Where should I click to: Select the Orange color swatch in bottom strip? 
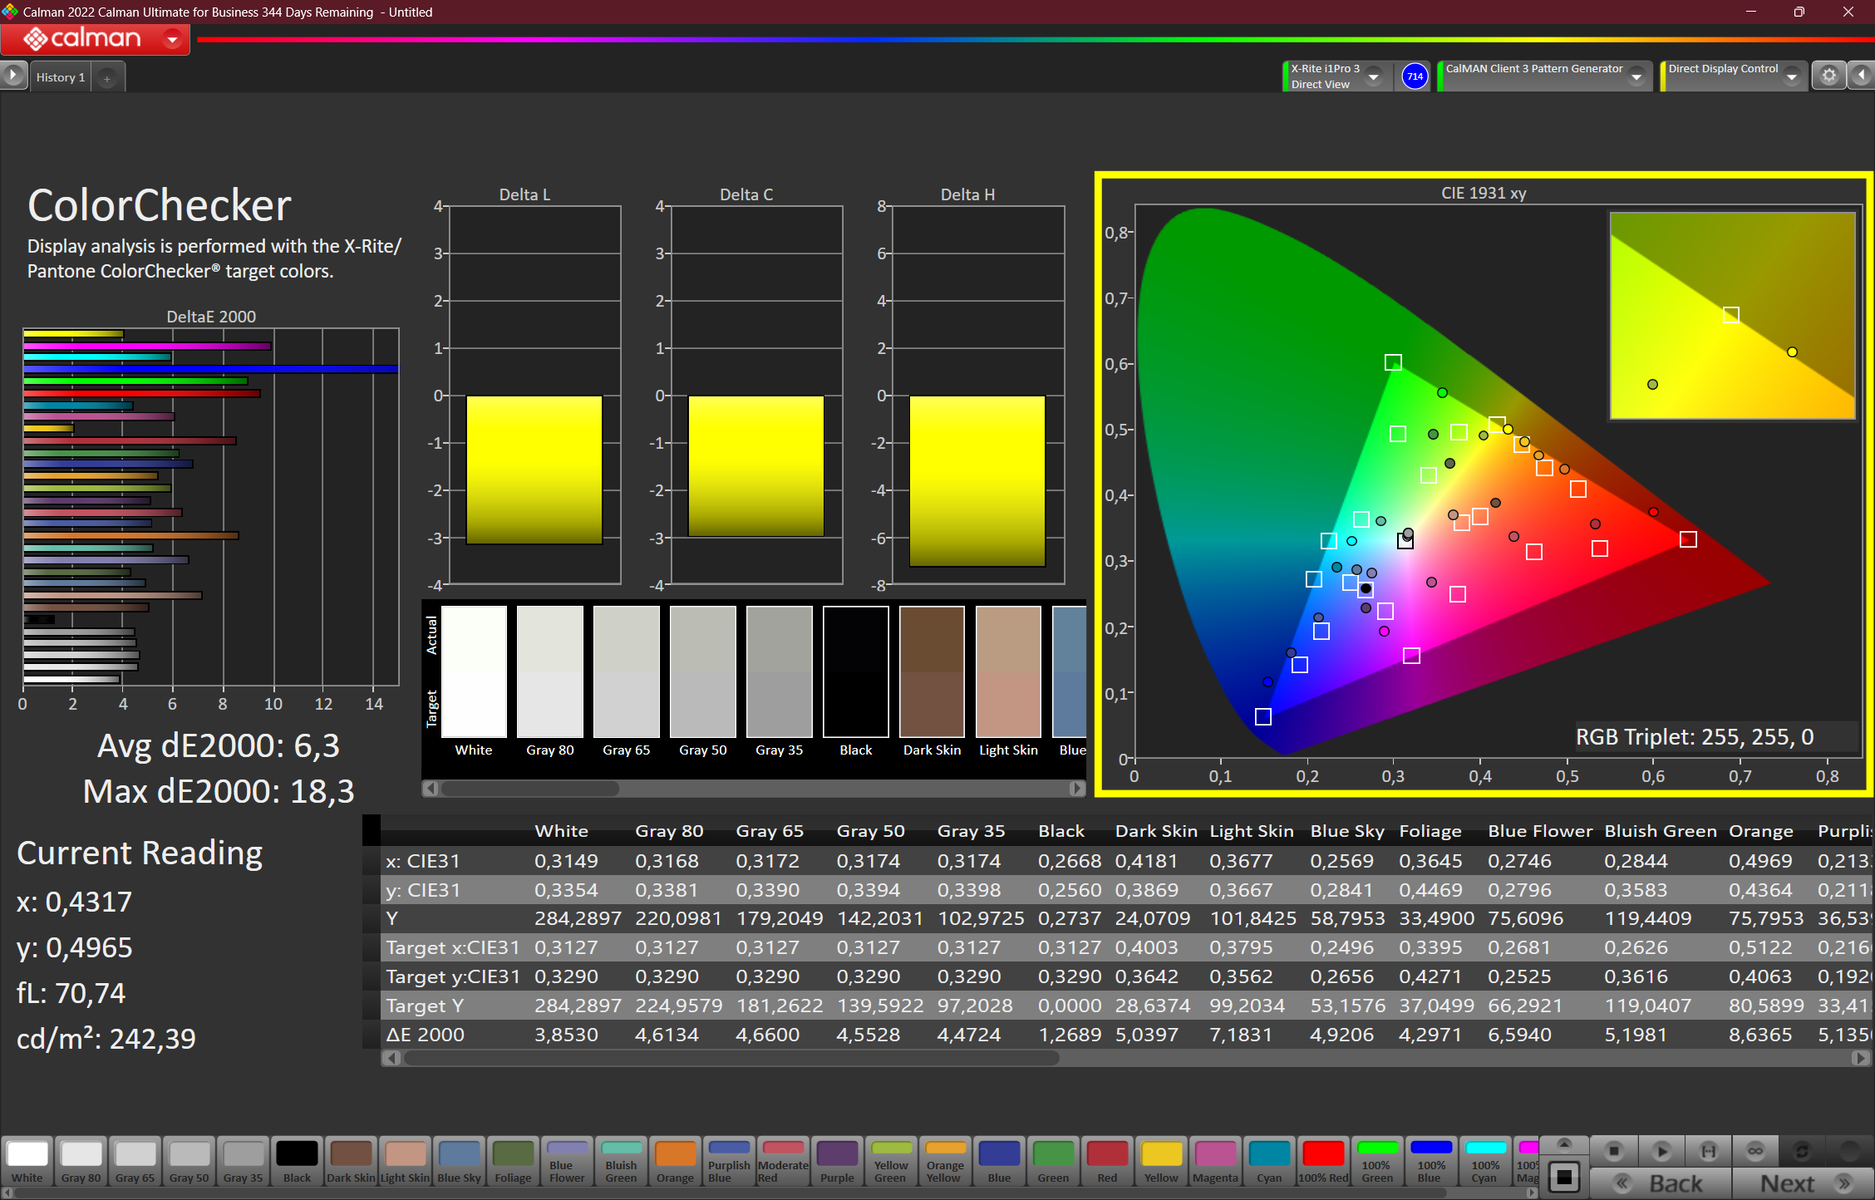tap(675, 1160)
